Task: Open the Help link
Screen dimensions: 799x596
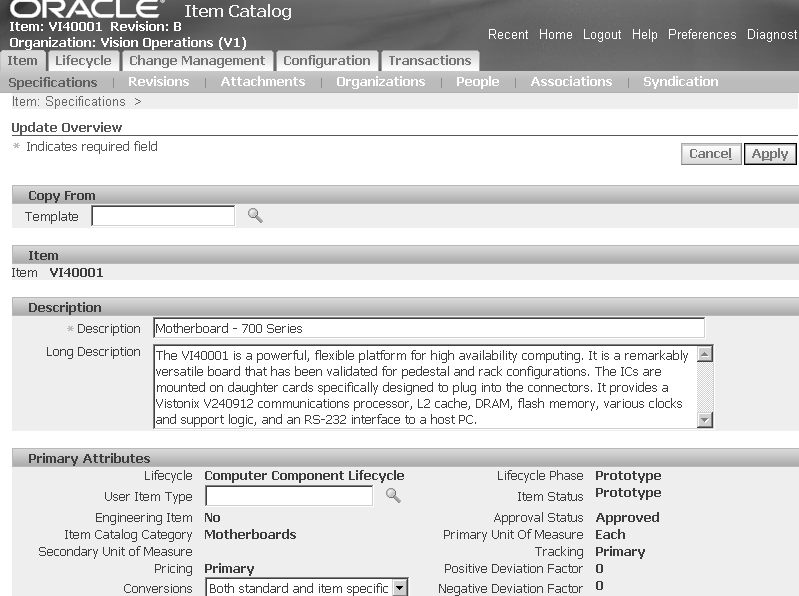Action: pos(645,35)
